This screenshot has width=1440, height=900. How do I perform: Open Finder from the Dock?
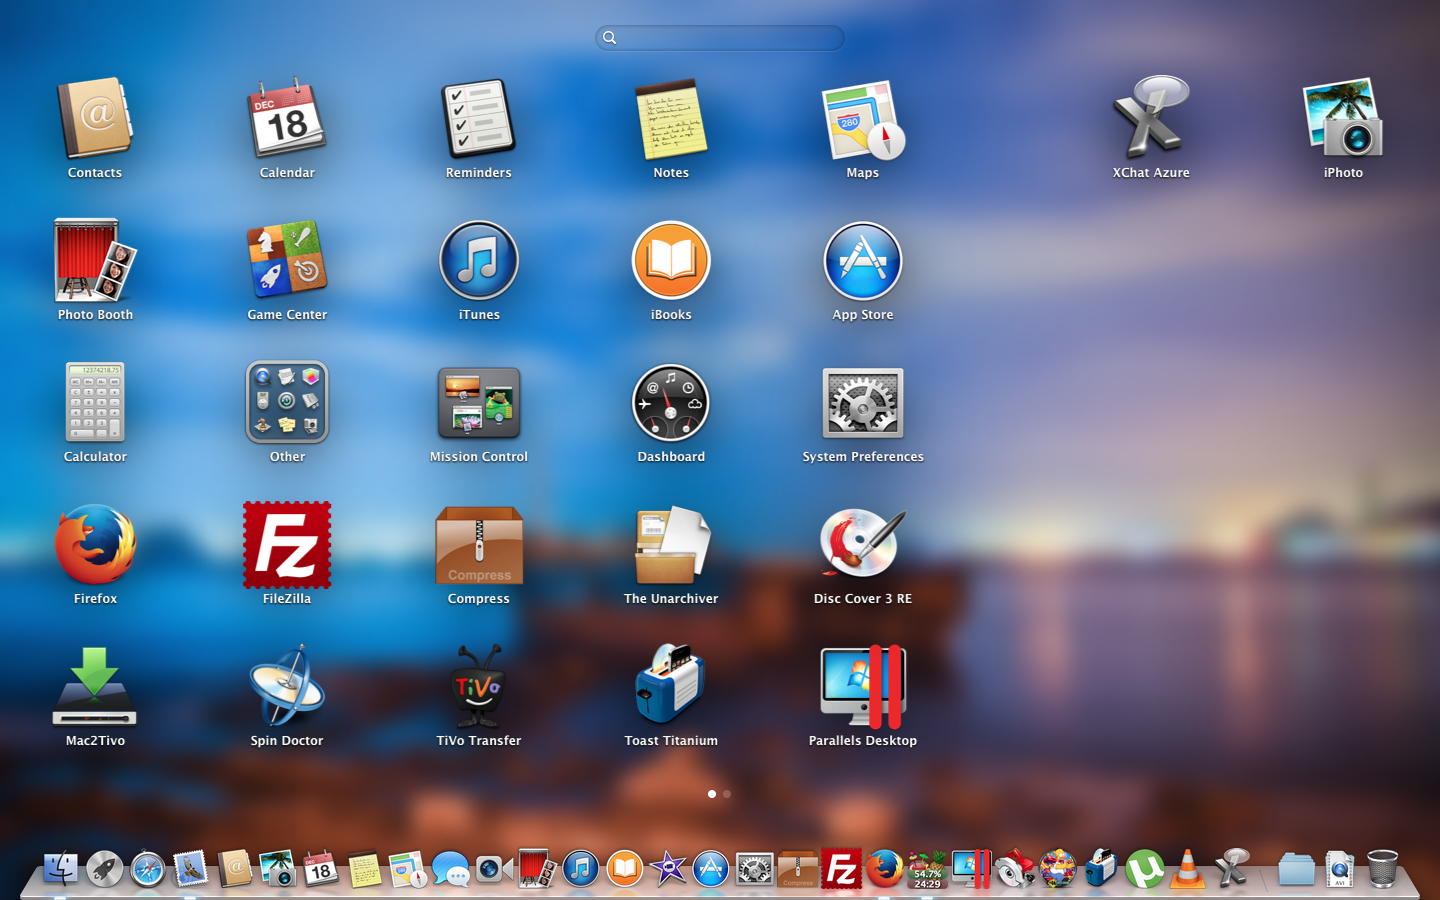click(x=61, y=868)
